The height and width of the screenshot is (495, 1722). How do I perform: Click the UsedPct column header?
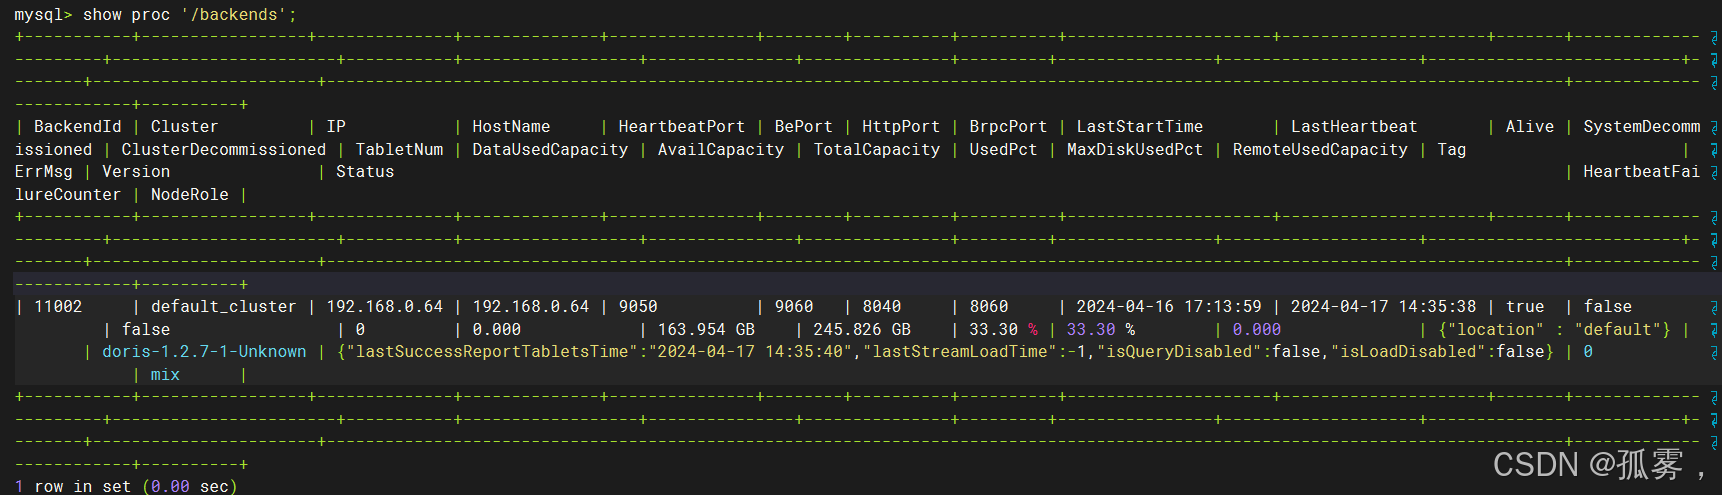(1003, 150)
